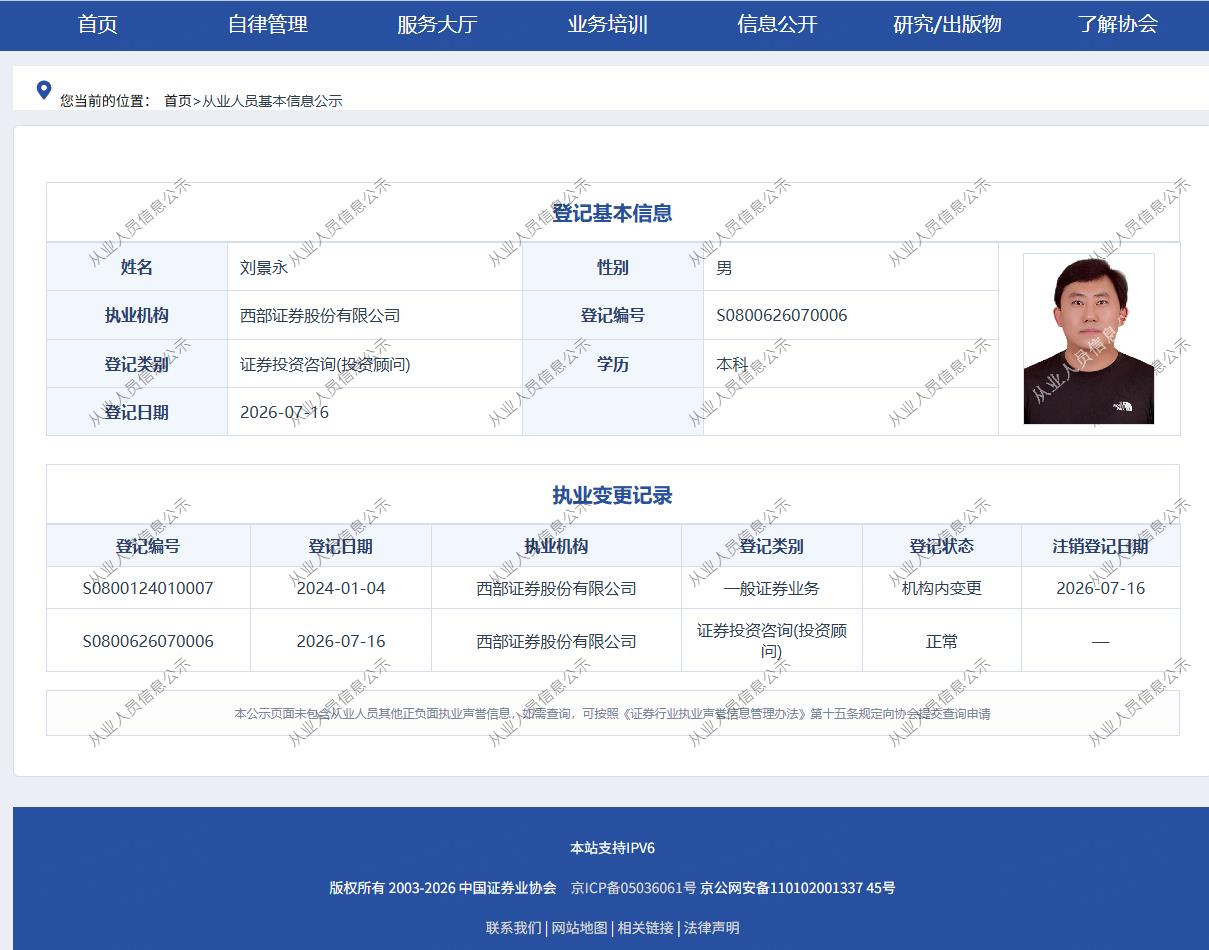1209x950 pixels.
Task: Click the registrant's profile photo
Action: pos(1089,339)
